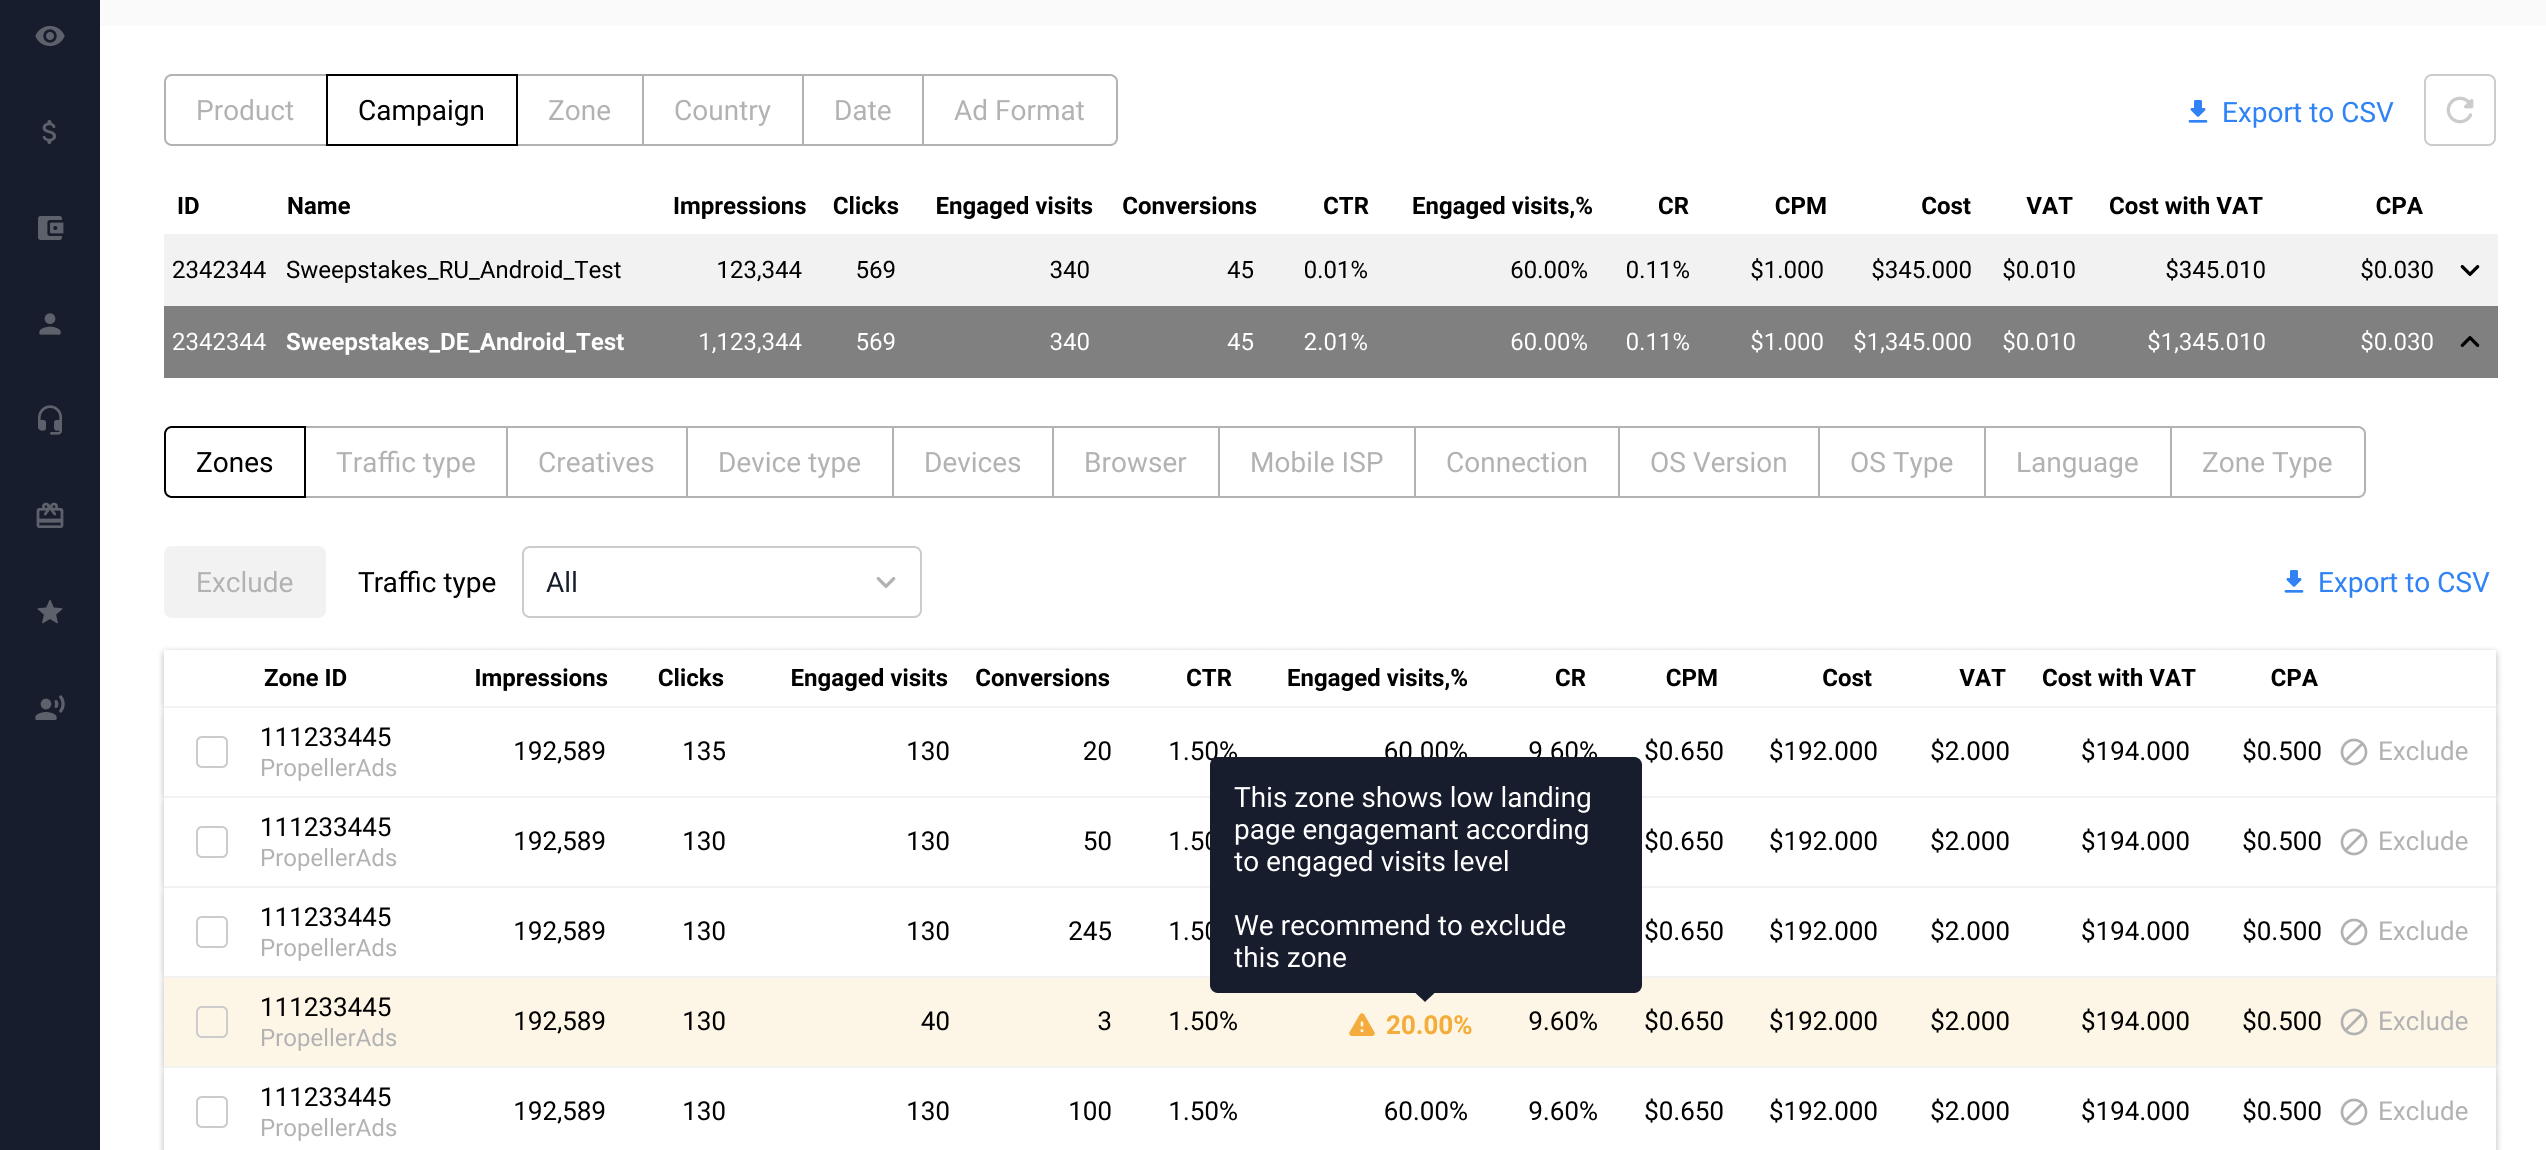Check the box for the first zone row
Screen dimensions: 2546x1150
point(212,752)
